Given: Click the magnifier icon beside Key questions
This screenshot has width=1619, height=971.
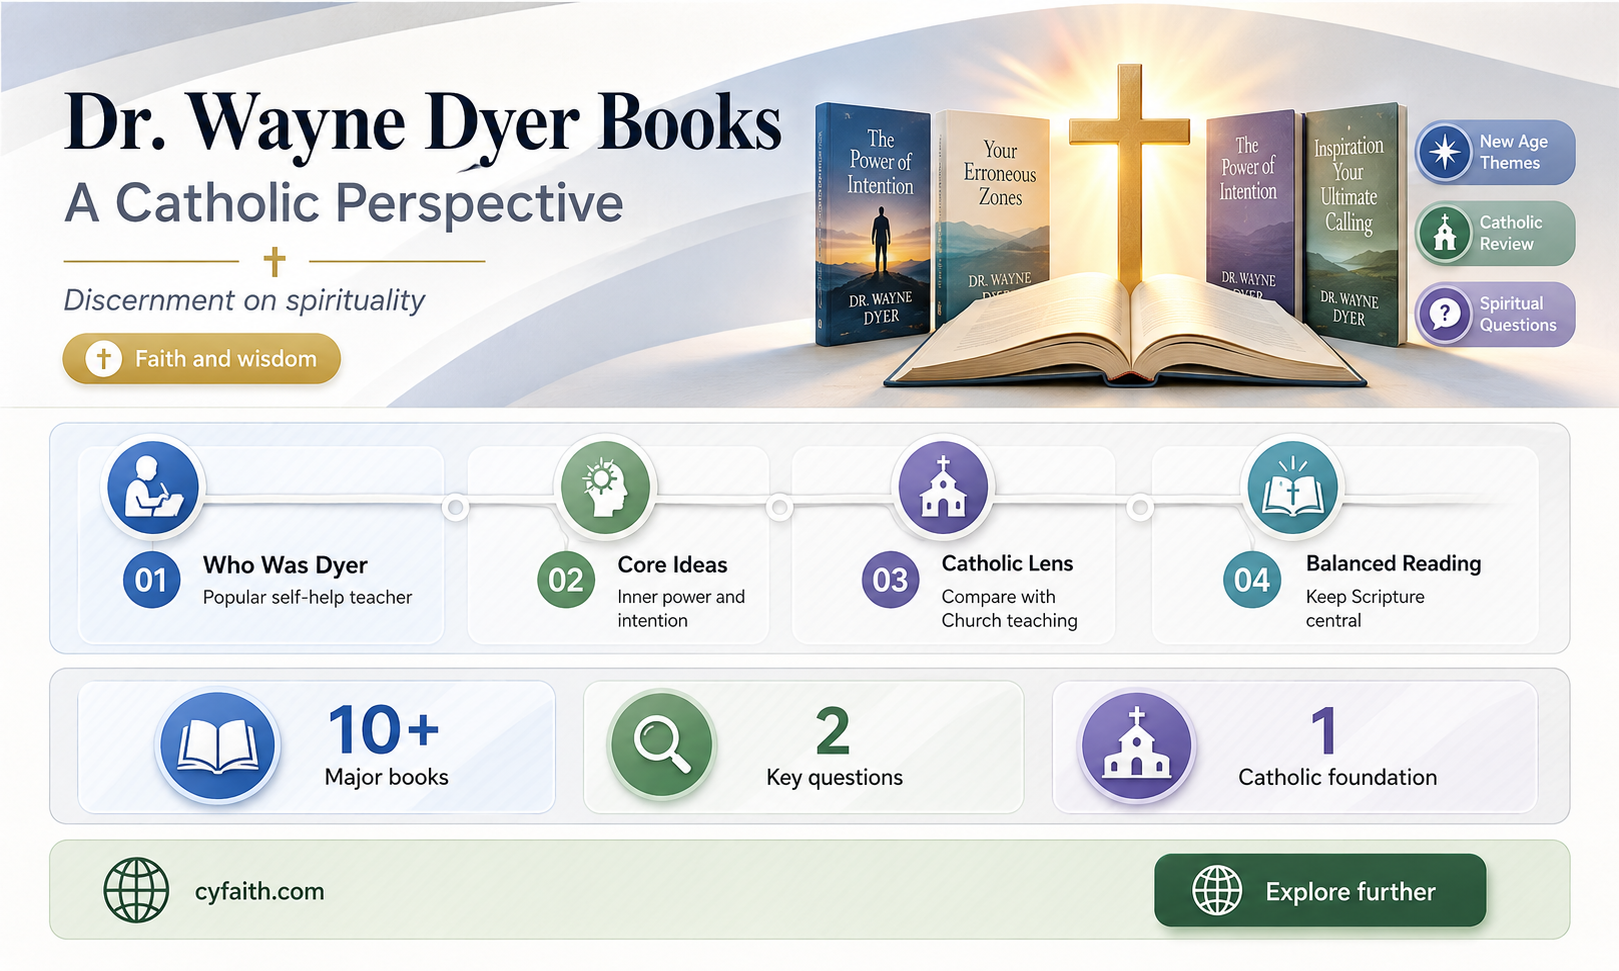Looking at the screenshot, I should [661, 745].
